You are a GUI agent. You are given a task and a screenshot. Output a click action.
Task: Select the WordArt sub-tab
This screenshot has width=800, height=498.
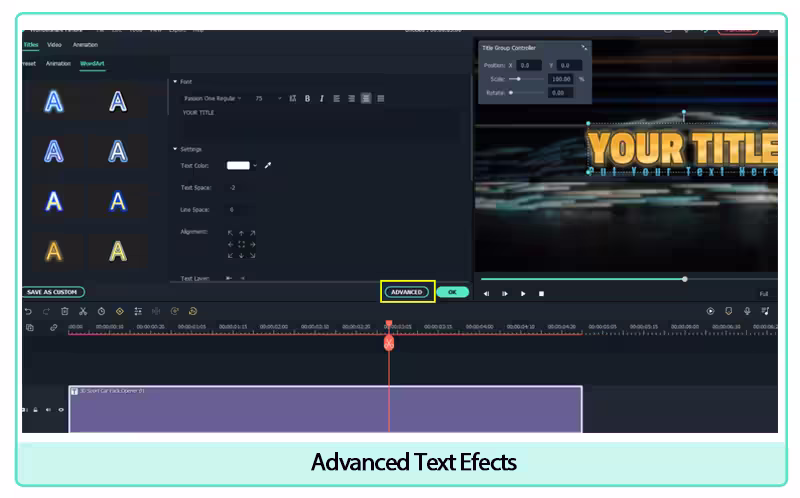coord(92,64)
